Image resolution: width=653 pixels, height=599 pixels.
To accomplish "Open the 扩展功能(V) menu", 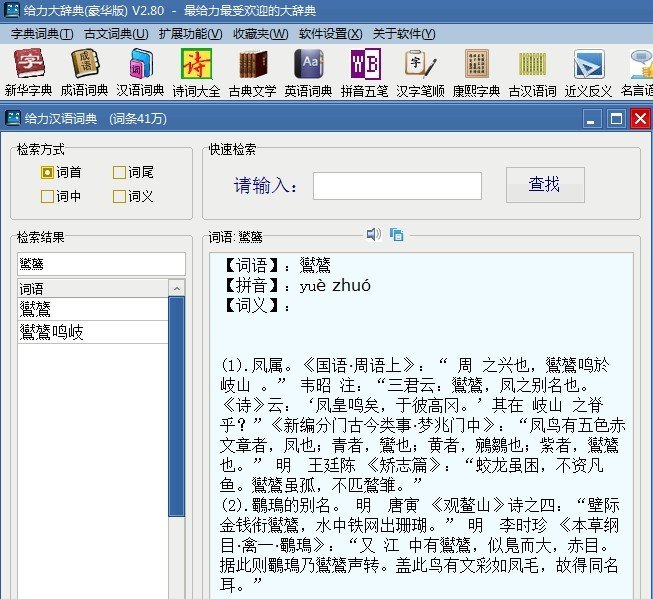I will 190,34.
